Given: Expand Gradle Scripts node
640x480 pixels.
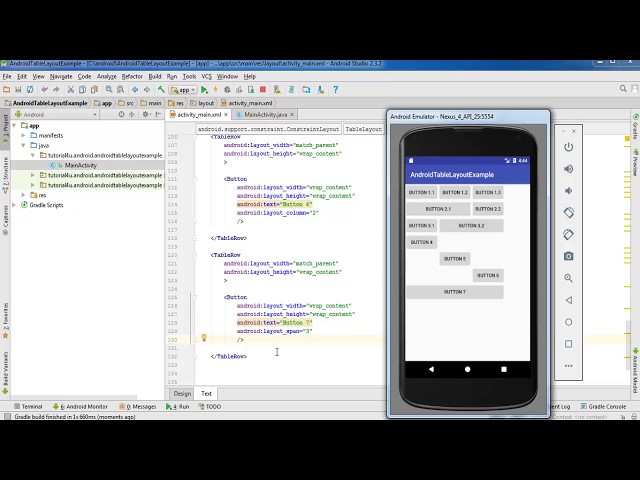Looking at the screenshot, I should tap(15, 205).
